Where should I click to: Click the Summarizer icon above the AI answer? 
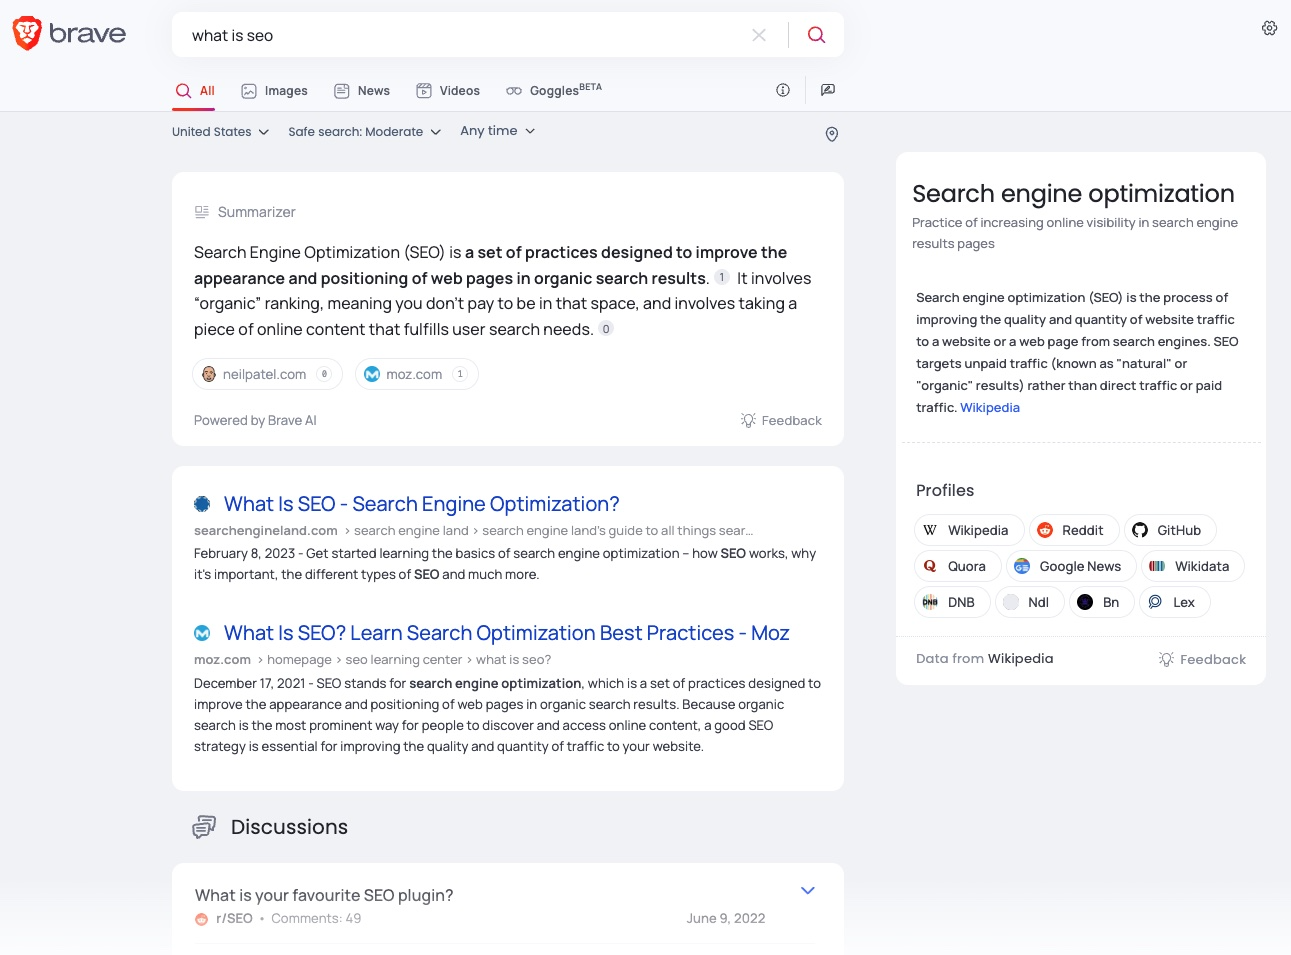coord(202,211)
